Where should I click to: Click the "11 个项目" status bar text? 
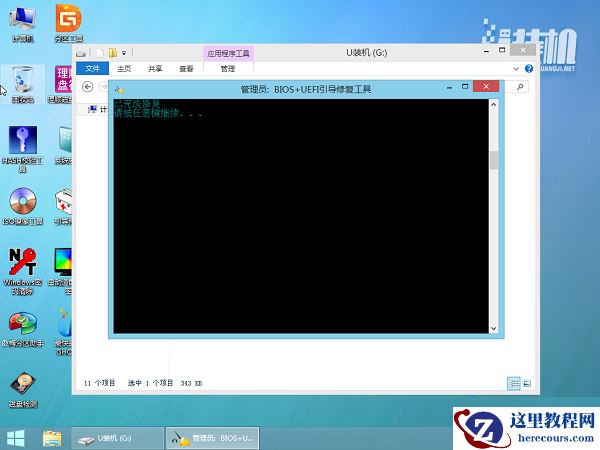click(99, 383)
